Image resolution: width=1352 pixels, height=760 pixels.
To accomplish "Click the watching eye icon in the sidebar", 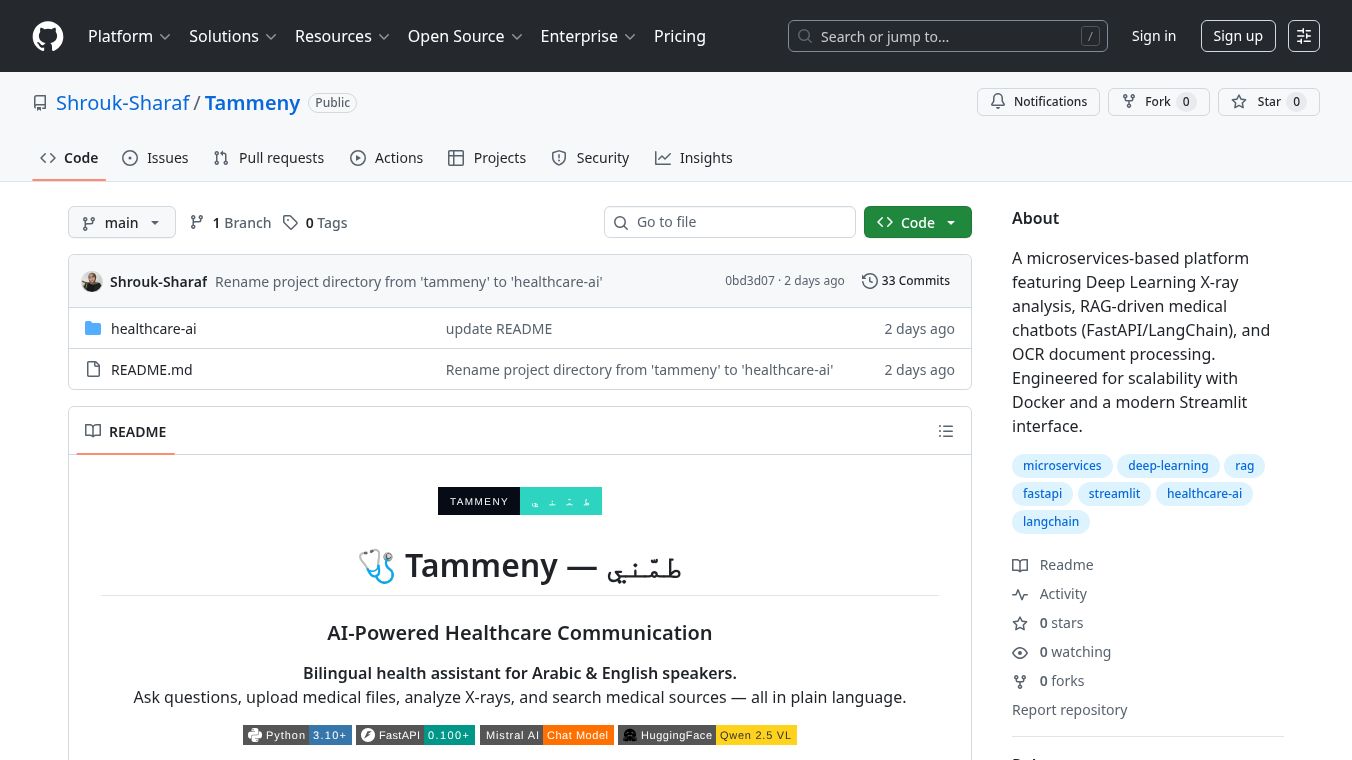I will [x=1020, y=652].
